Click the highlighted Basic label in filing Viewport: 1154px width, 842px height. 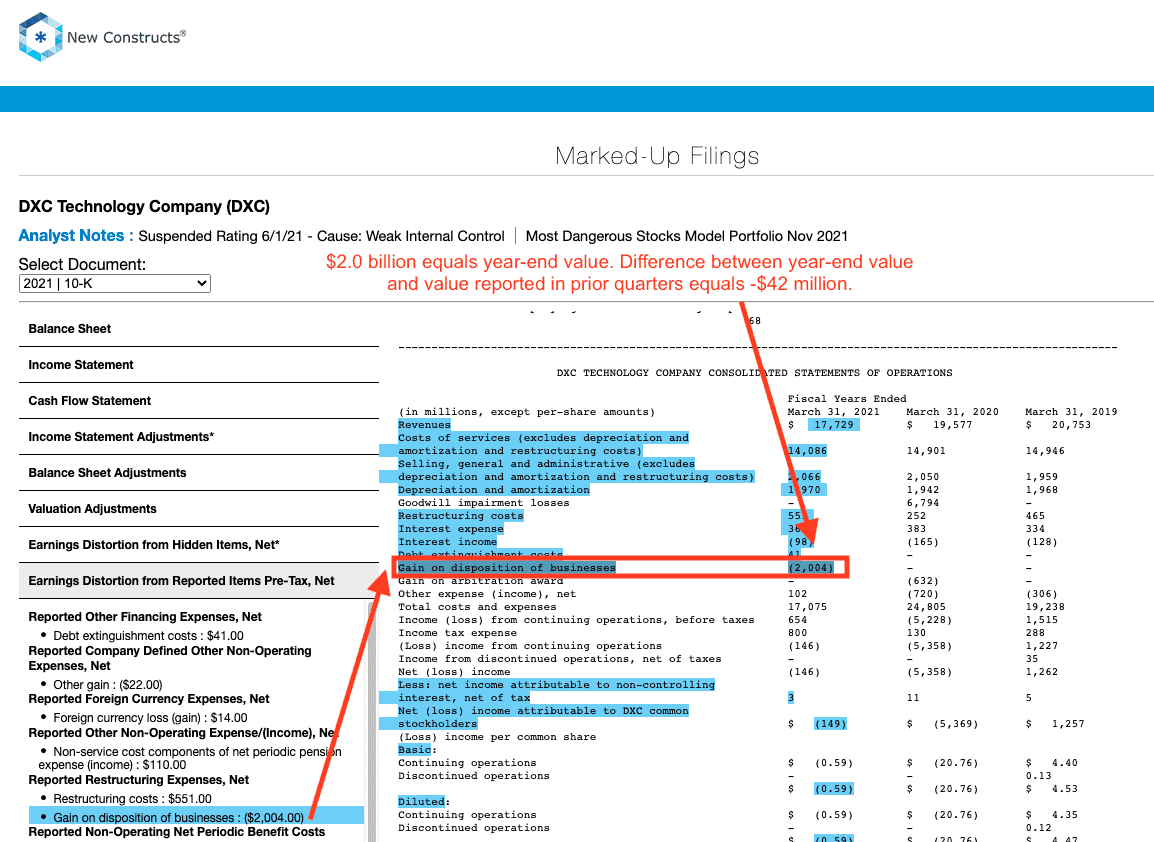tap(414, 750)
